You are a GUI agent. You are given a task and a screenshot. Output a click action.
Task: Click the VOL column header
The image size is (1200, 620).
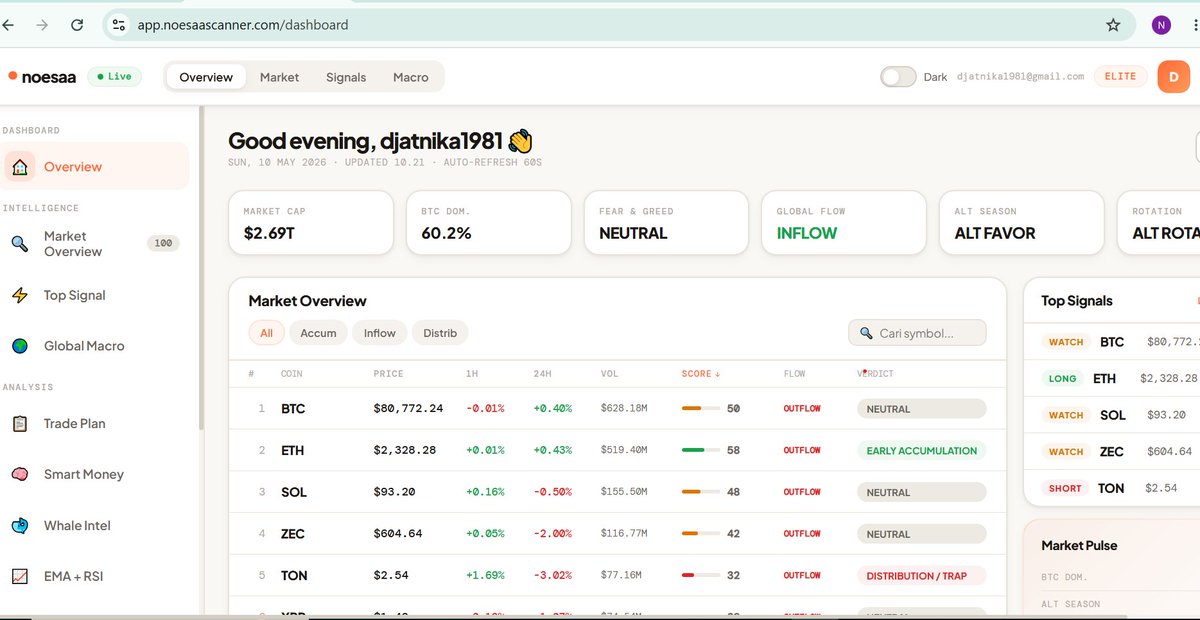pyautogui.click(x=610, y=374)
